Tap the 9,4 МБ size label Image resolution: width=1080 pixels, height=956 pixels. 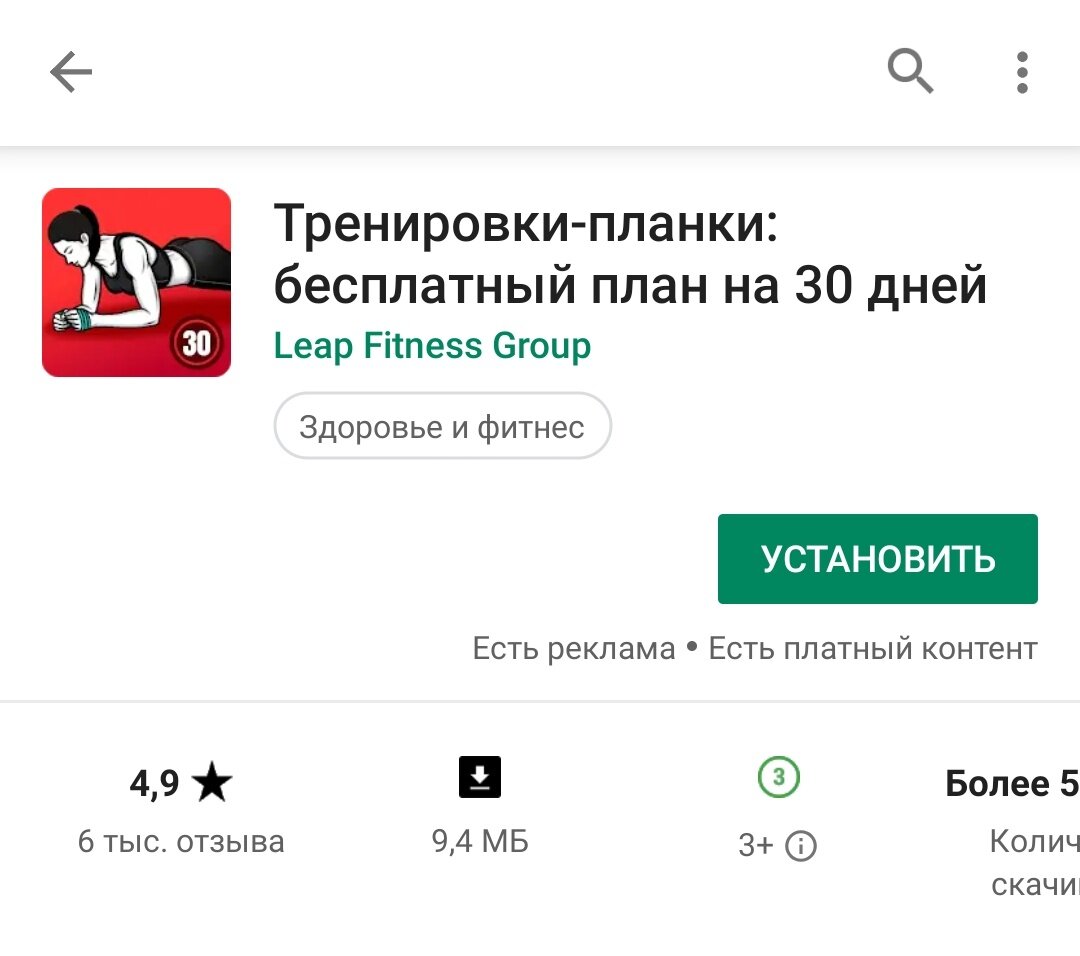pyautogui.click(x=480, y=842)
